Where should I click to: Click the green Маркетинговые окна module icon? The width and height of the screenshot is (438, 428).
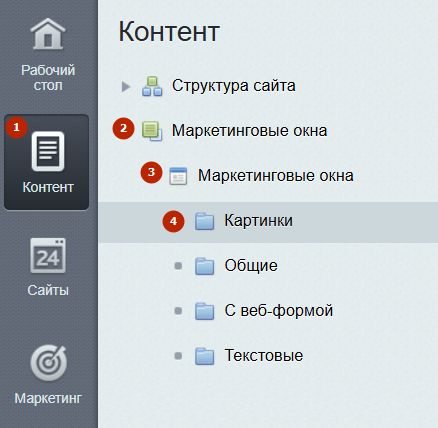click(152, 131)
